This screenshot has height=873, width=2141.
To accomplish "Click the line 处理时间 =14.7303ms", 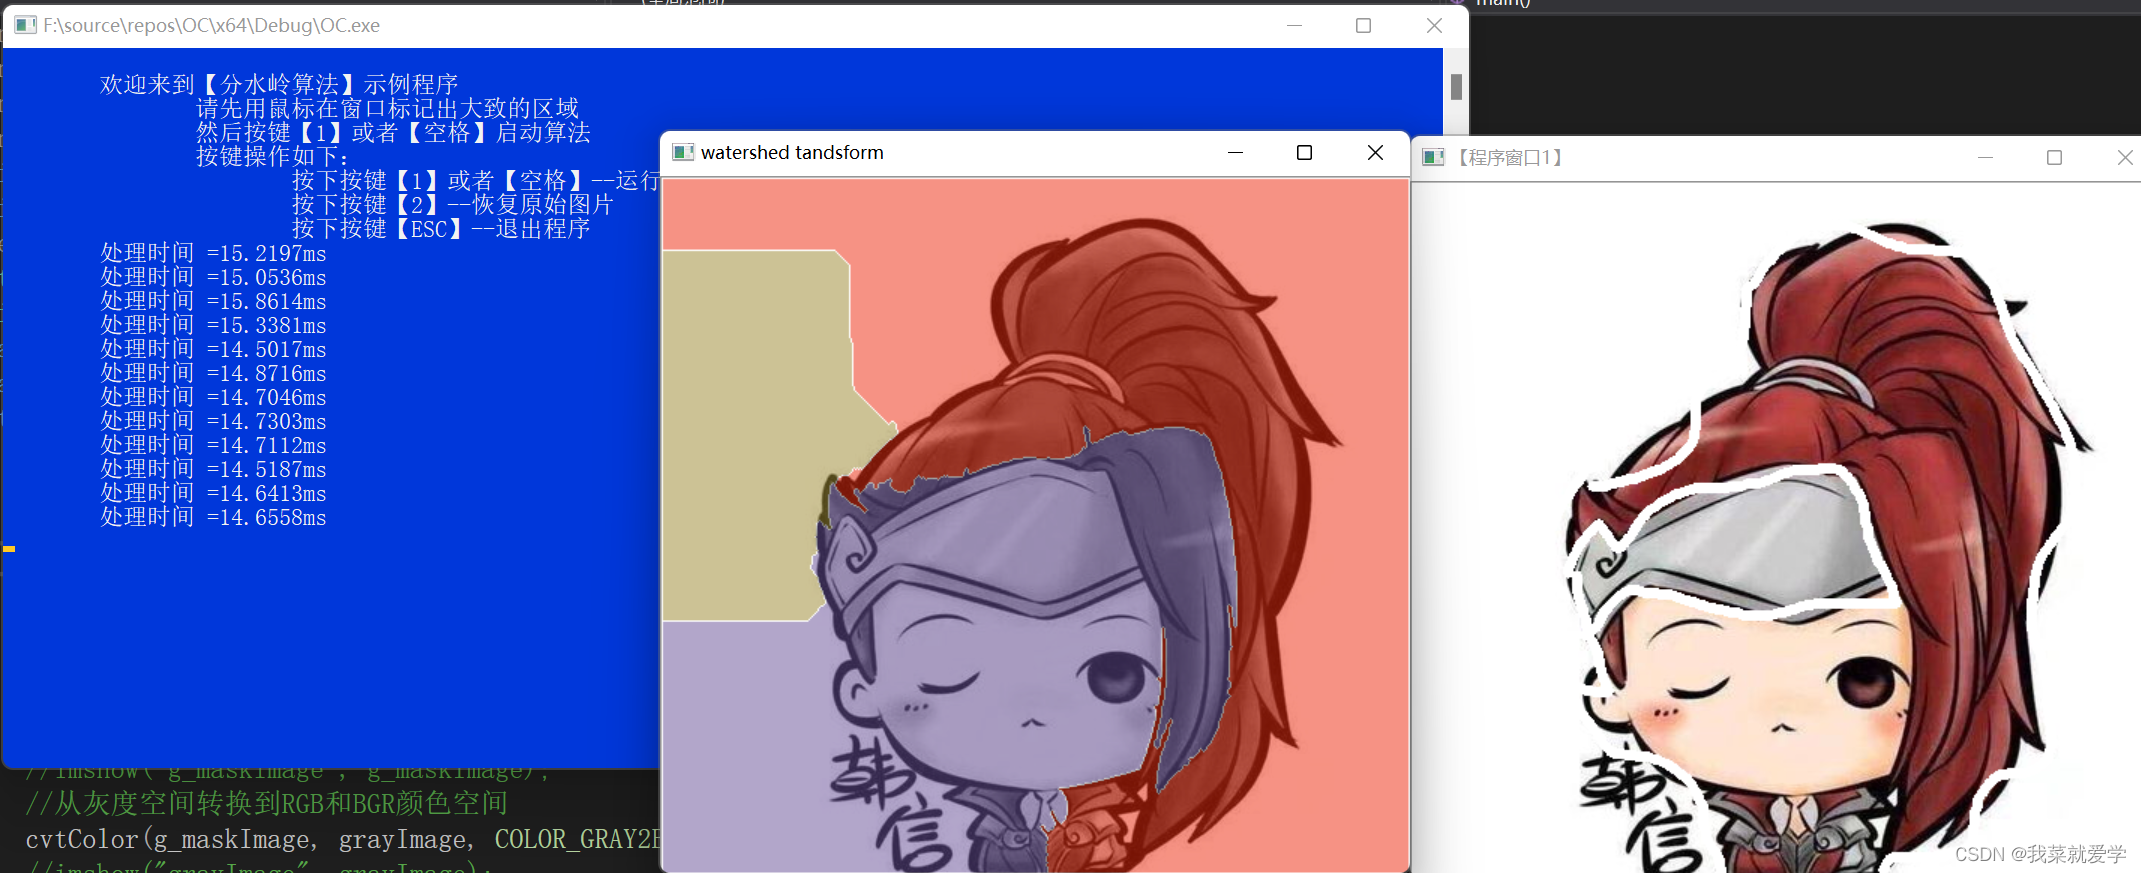I will coord(213,421).
